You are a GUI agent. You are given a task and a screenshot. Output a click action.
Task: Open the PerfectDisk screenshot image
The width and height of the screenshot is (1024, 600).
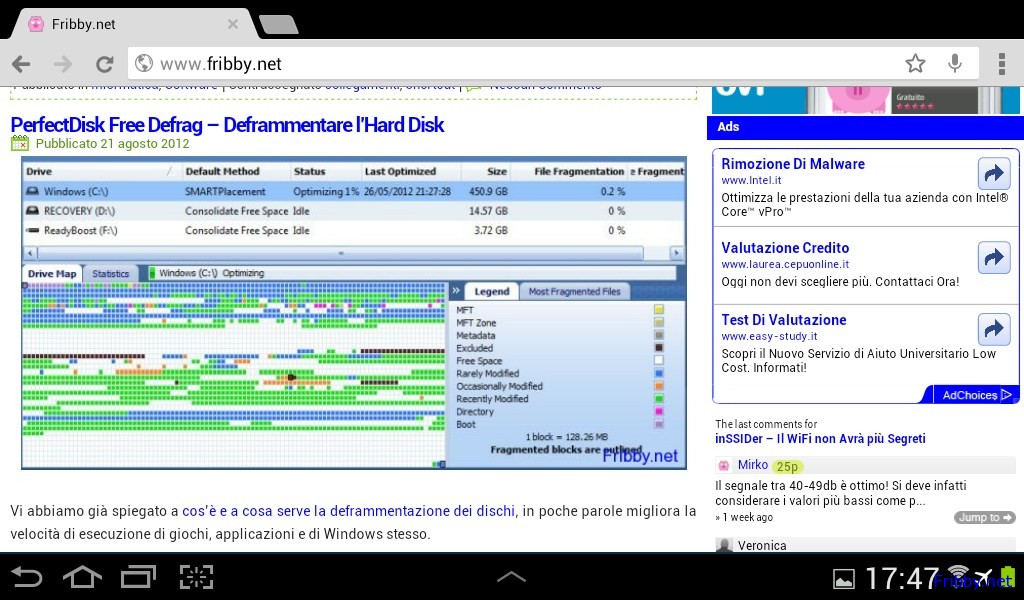pyautogui.click(x=354, y=312)
